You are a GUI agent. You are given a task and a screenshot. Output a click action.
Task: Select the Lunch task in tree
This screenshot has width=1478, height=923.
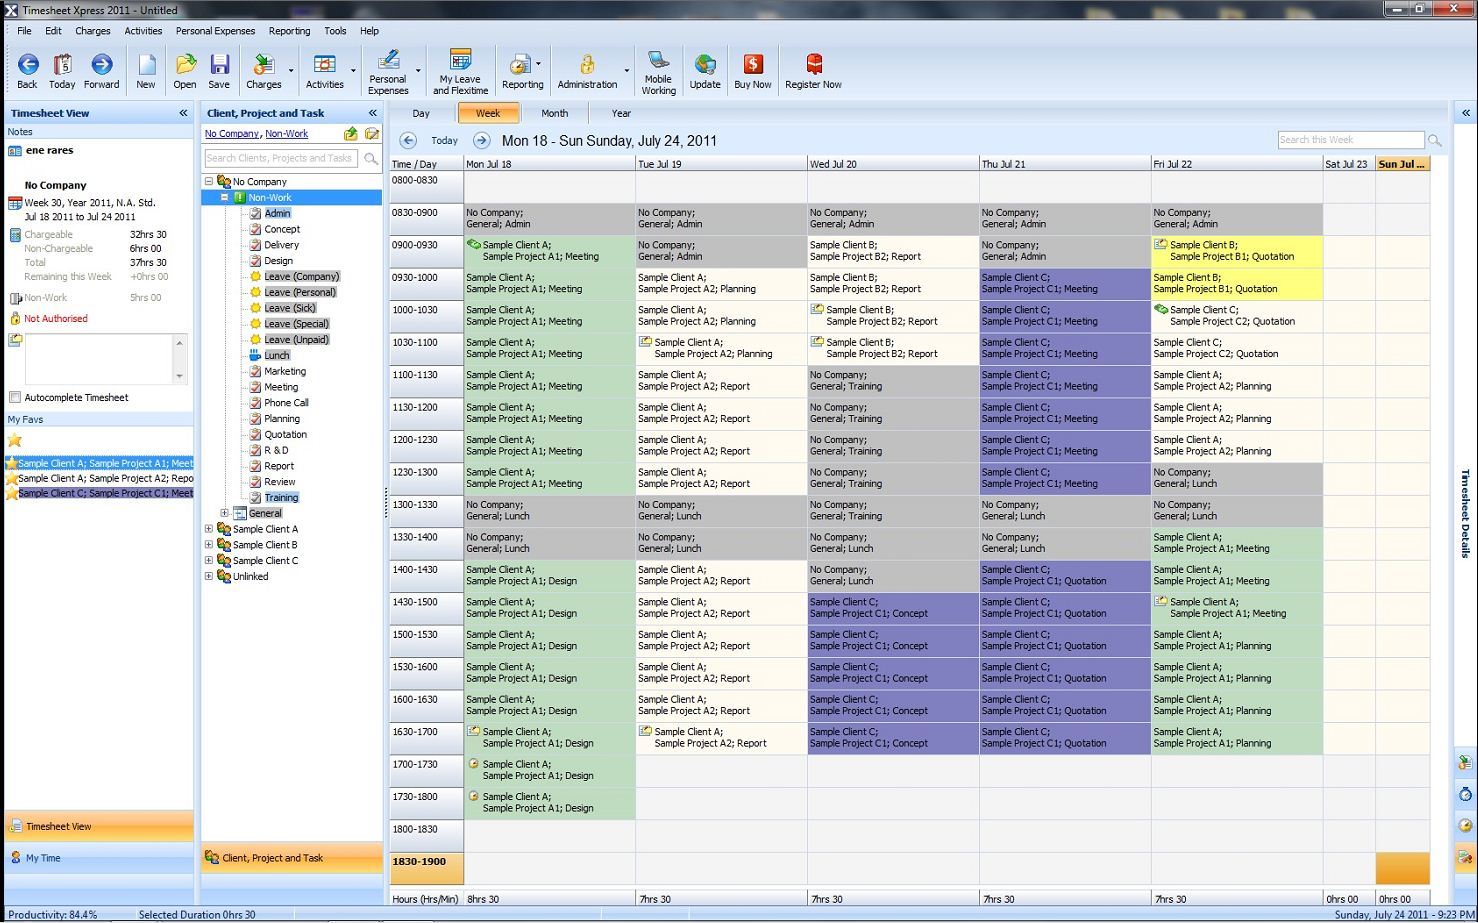(x=277, y=356)
